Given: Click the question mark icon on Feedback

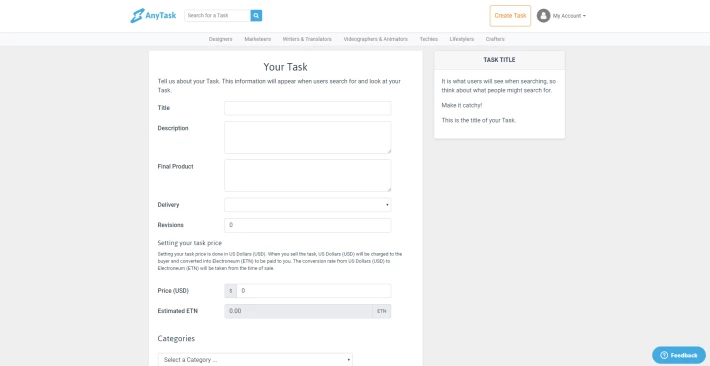Looking at the screenshot, I should click(664, 355).
